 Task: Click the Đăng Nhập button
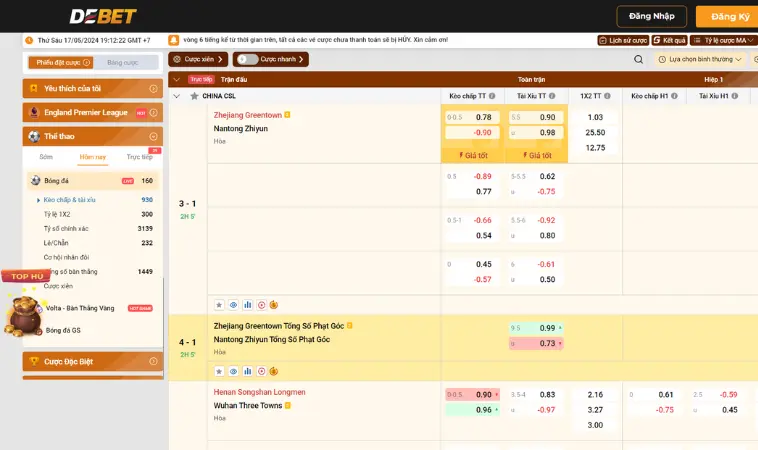coord(652,16)
